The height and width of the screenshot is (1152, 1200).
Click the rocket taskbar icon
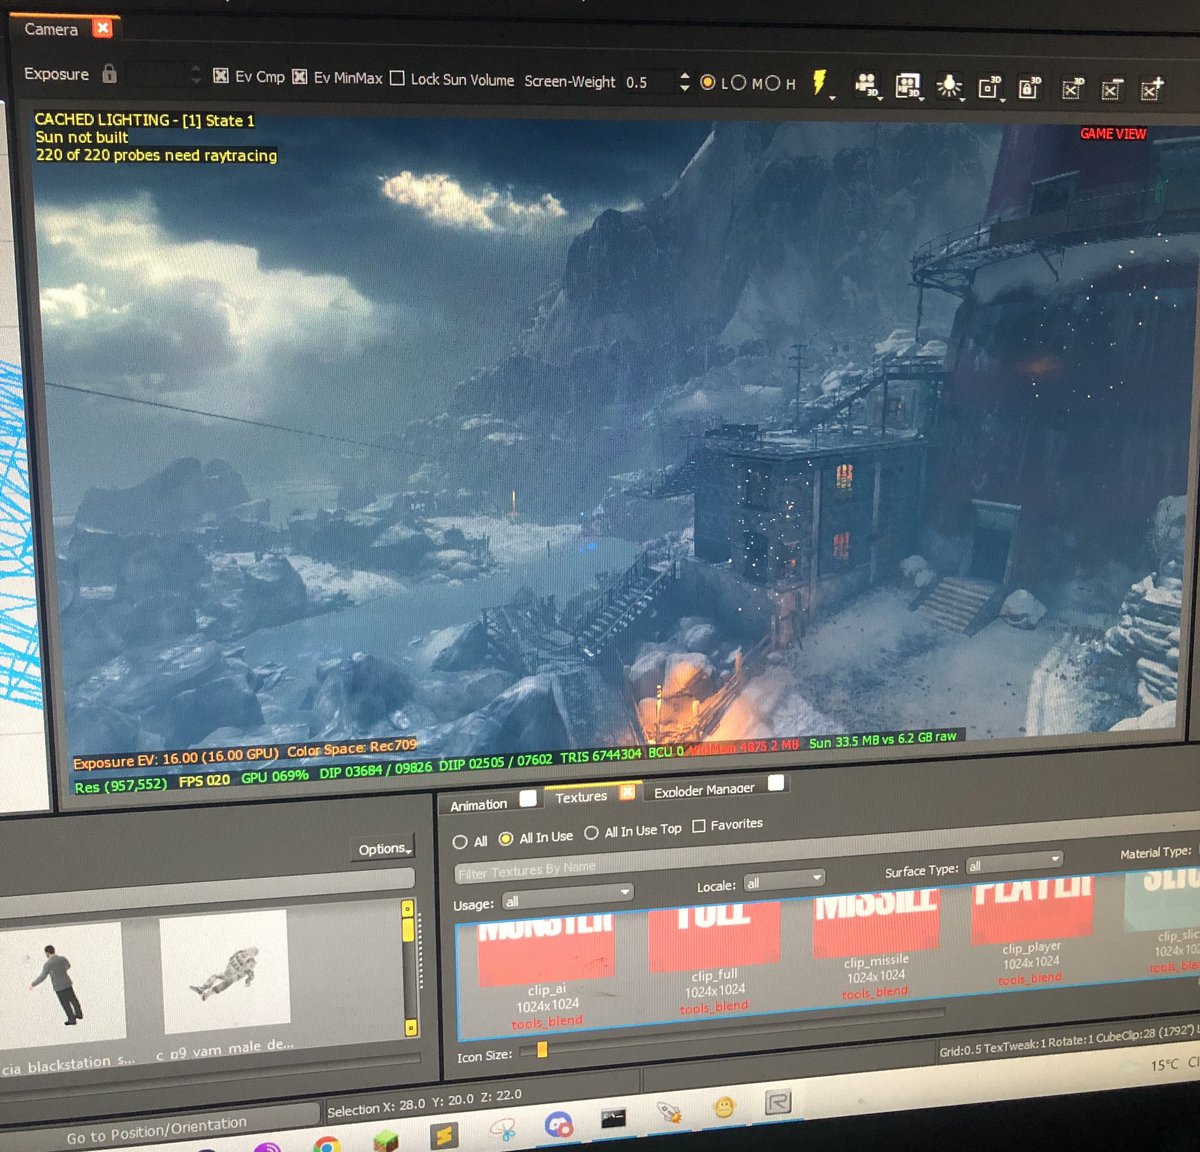click(668, 1112)
